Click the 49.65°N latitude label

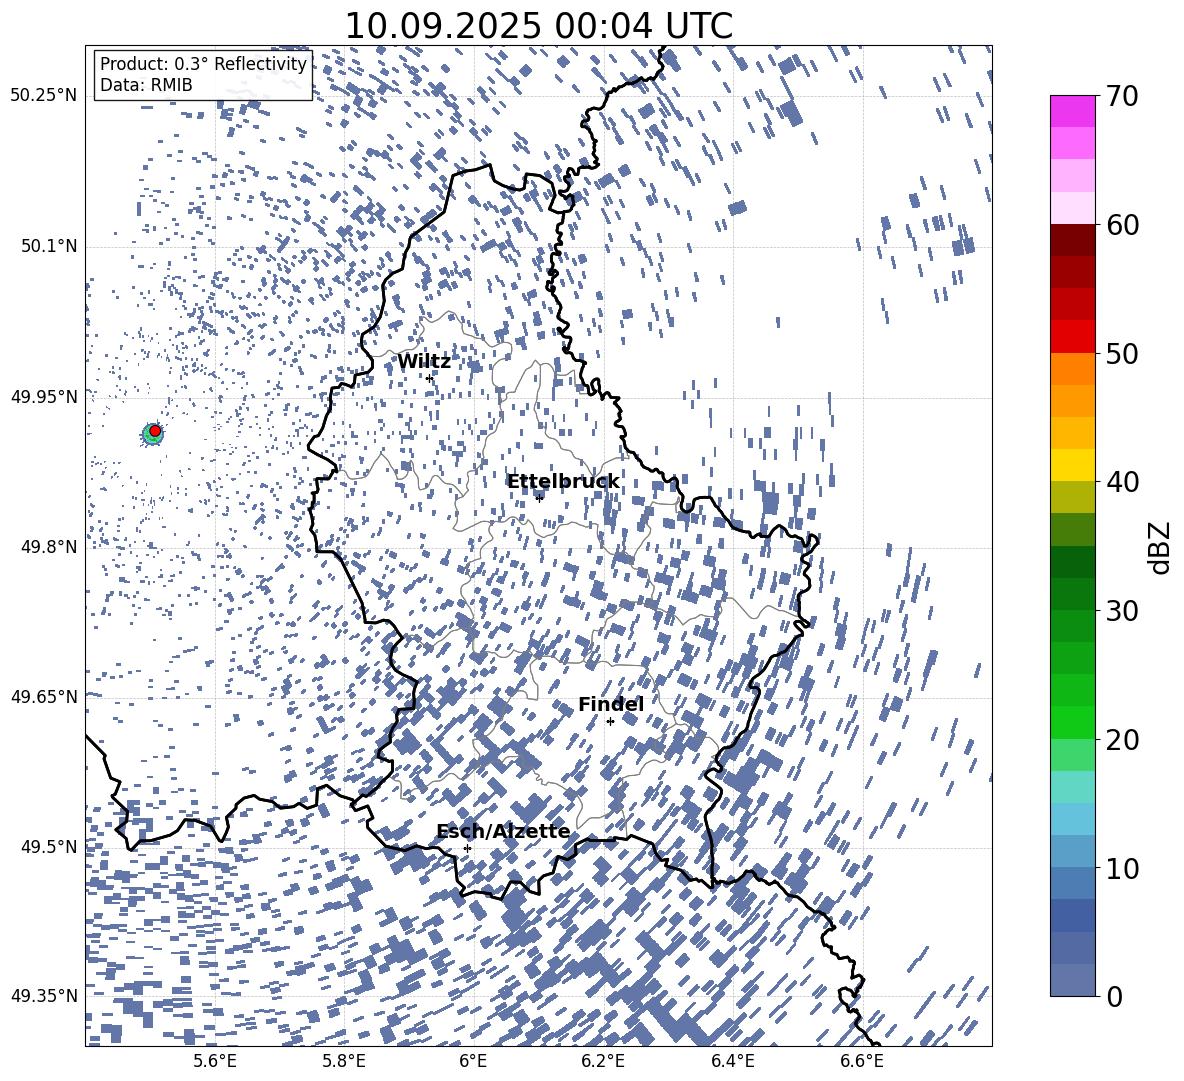pyautogui.click(x=45, y=697)
